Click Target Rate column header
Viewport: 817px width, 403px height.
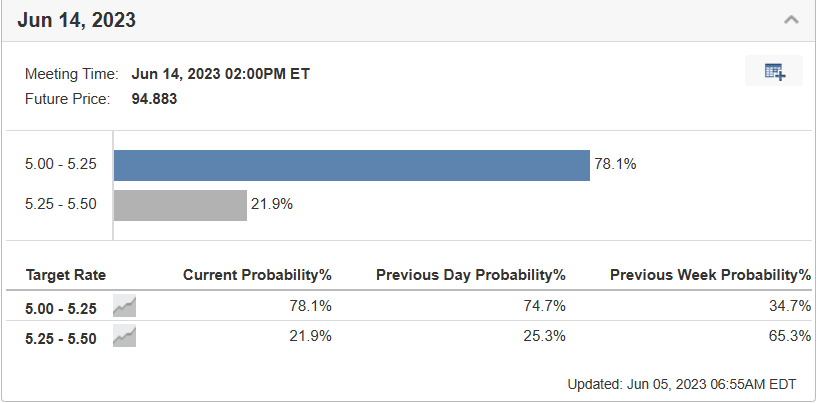[66, 275]
